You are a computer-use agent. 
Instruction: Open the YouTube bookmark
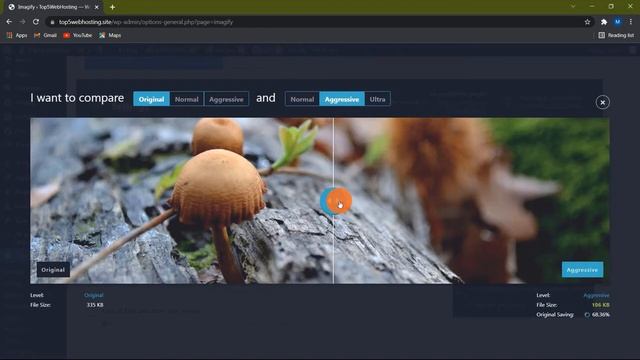[78, 36]
